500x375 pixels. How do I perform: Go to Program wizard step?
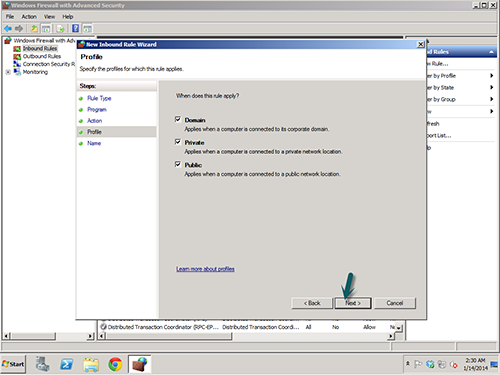(x=97, y=109)
